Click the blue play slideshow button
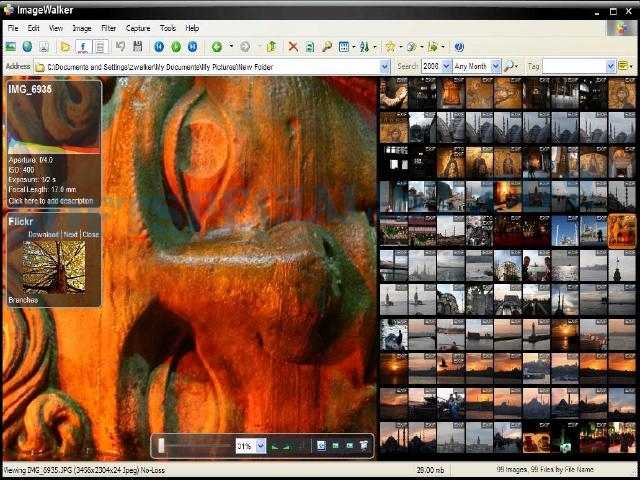The image size is (640, 480). 176,47
